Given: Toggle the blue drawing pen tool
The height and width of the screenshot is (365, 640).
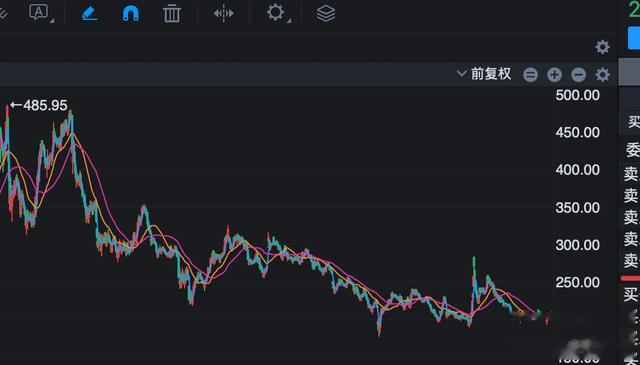Looking at the screenshot, I should [x=89, y=13].
